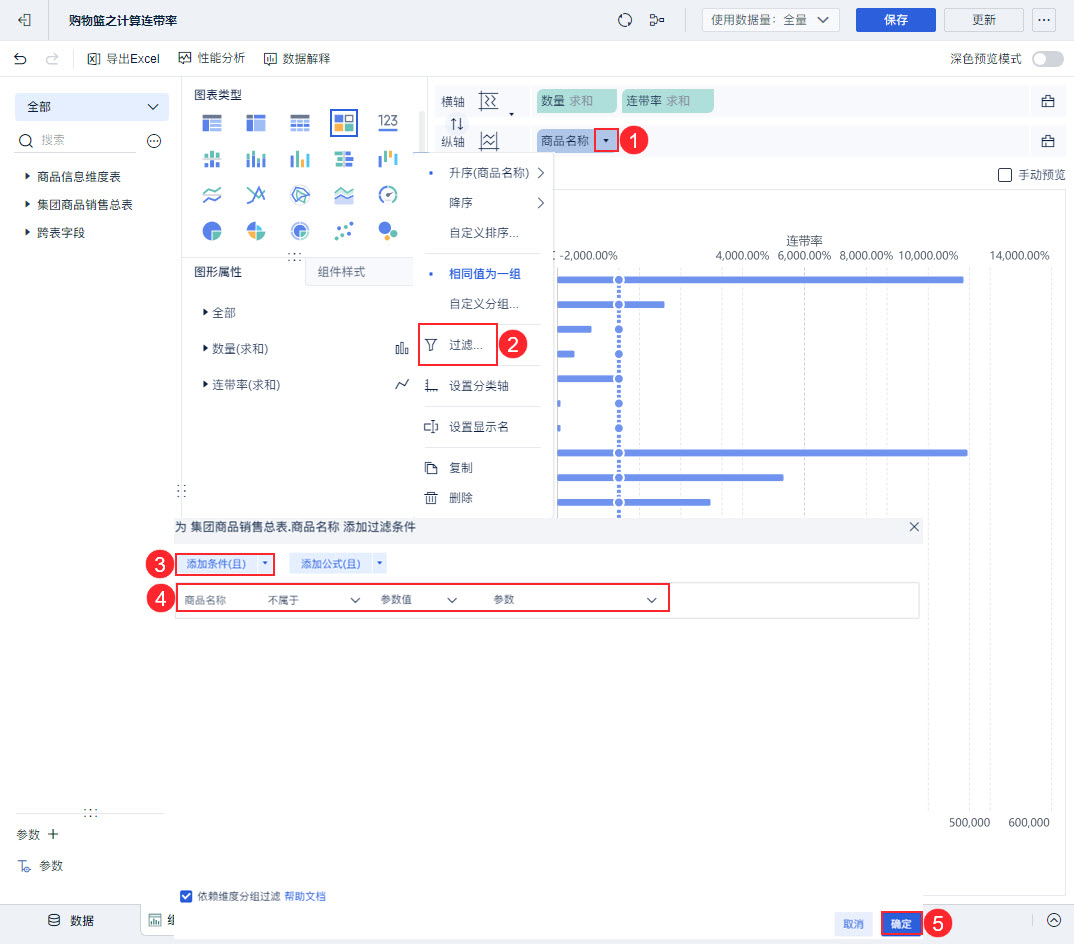Open the 参数值 type dropdown

pos(419,600)
